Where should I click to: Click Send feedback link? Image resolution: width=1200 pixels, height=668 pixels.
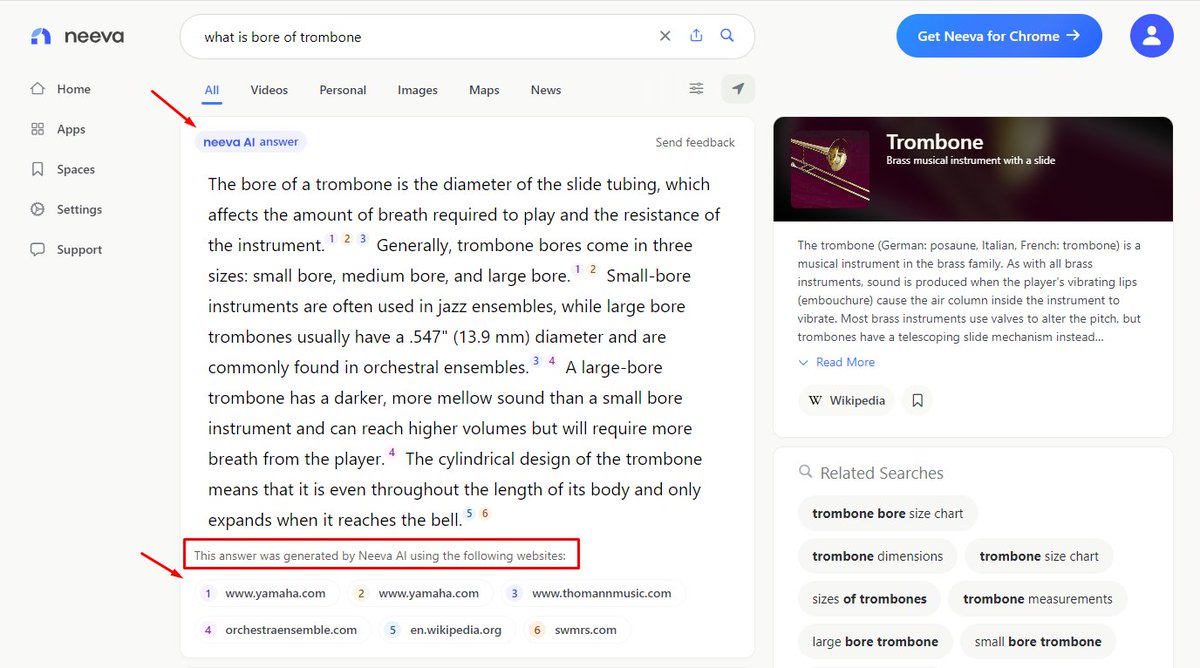695,142
